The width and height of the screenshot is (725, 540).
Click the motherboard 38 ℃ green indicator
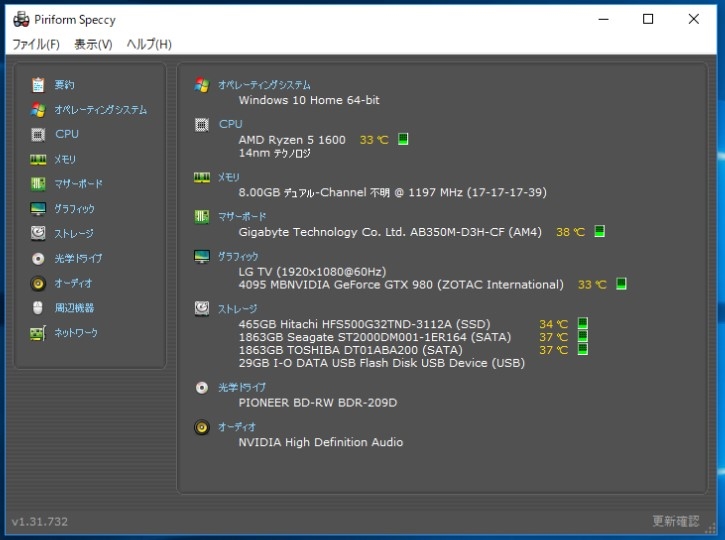tap(600, 231)
